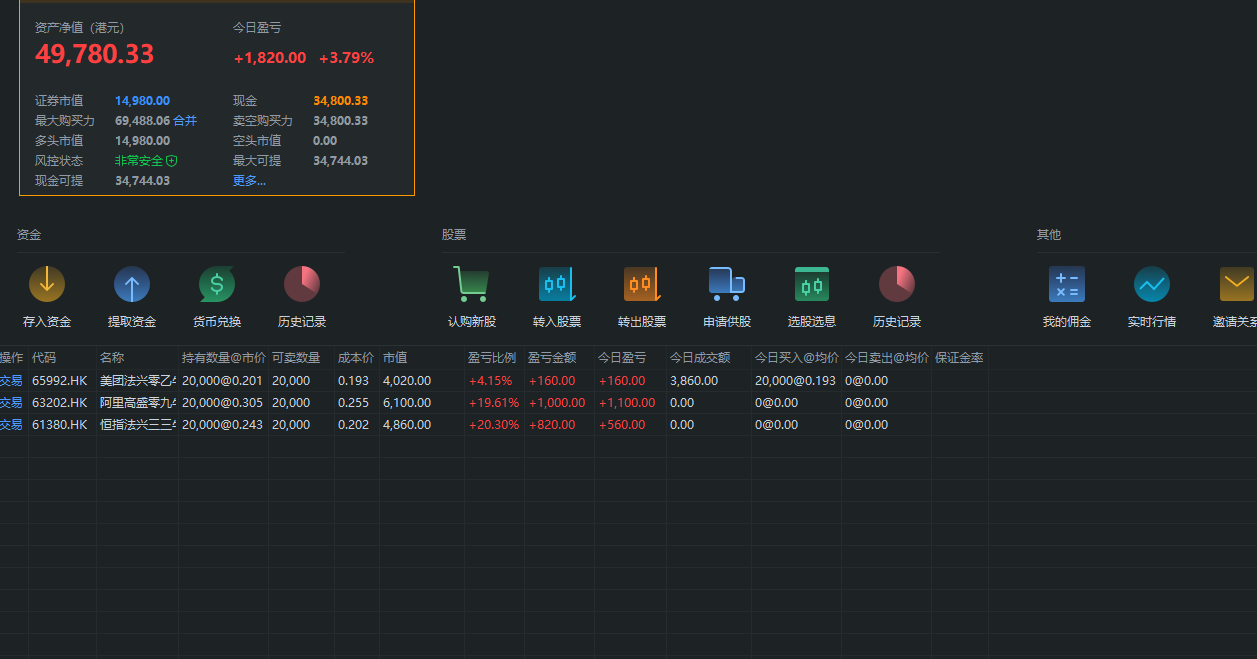1257x659 pixels.
Task: Select the stock code 61380.HK
Action: tap(60, 425)
